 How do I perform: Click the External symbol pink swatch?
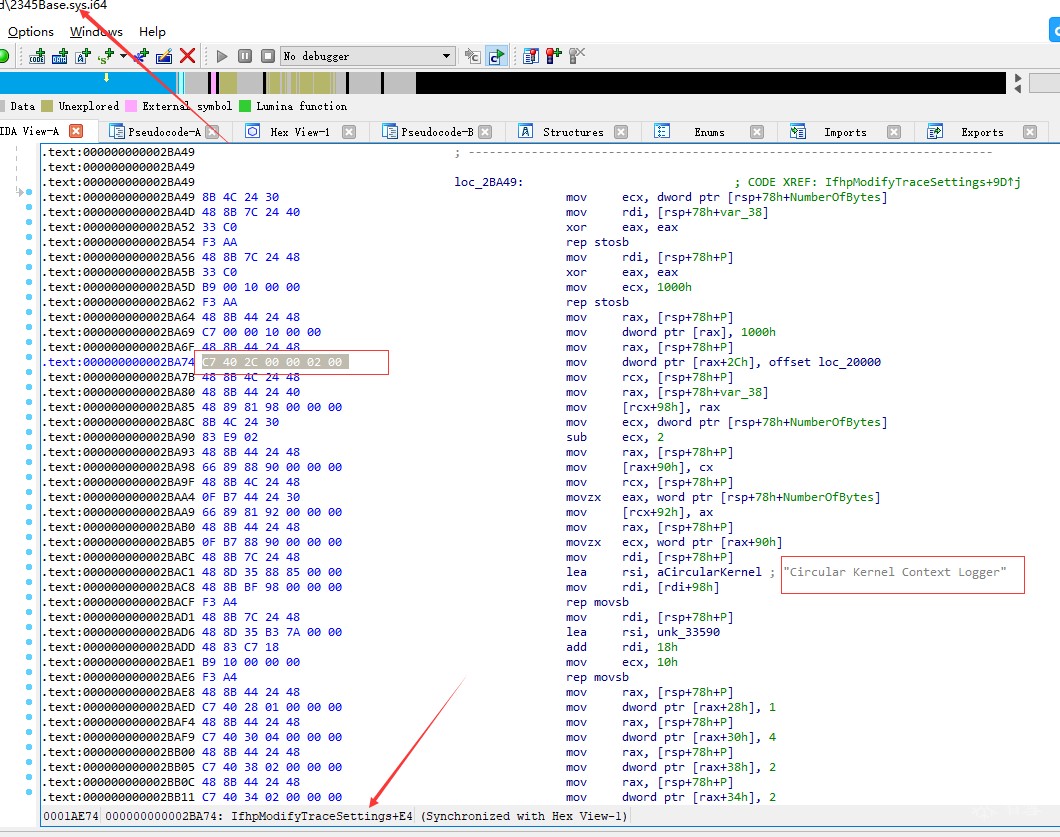pyautogui.click(x=130, y=106)
